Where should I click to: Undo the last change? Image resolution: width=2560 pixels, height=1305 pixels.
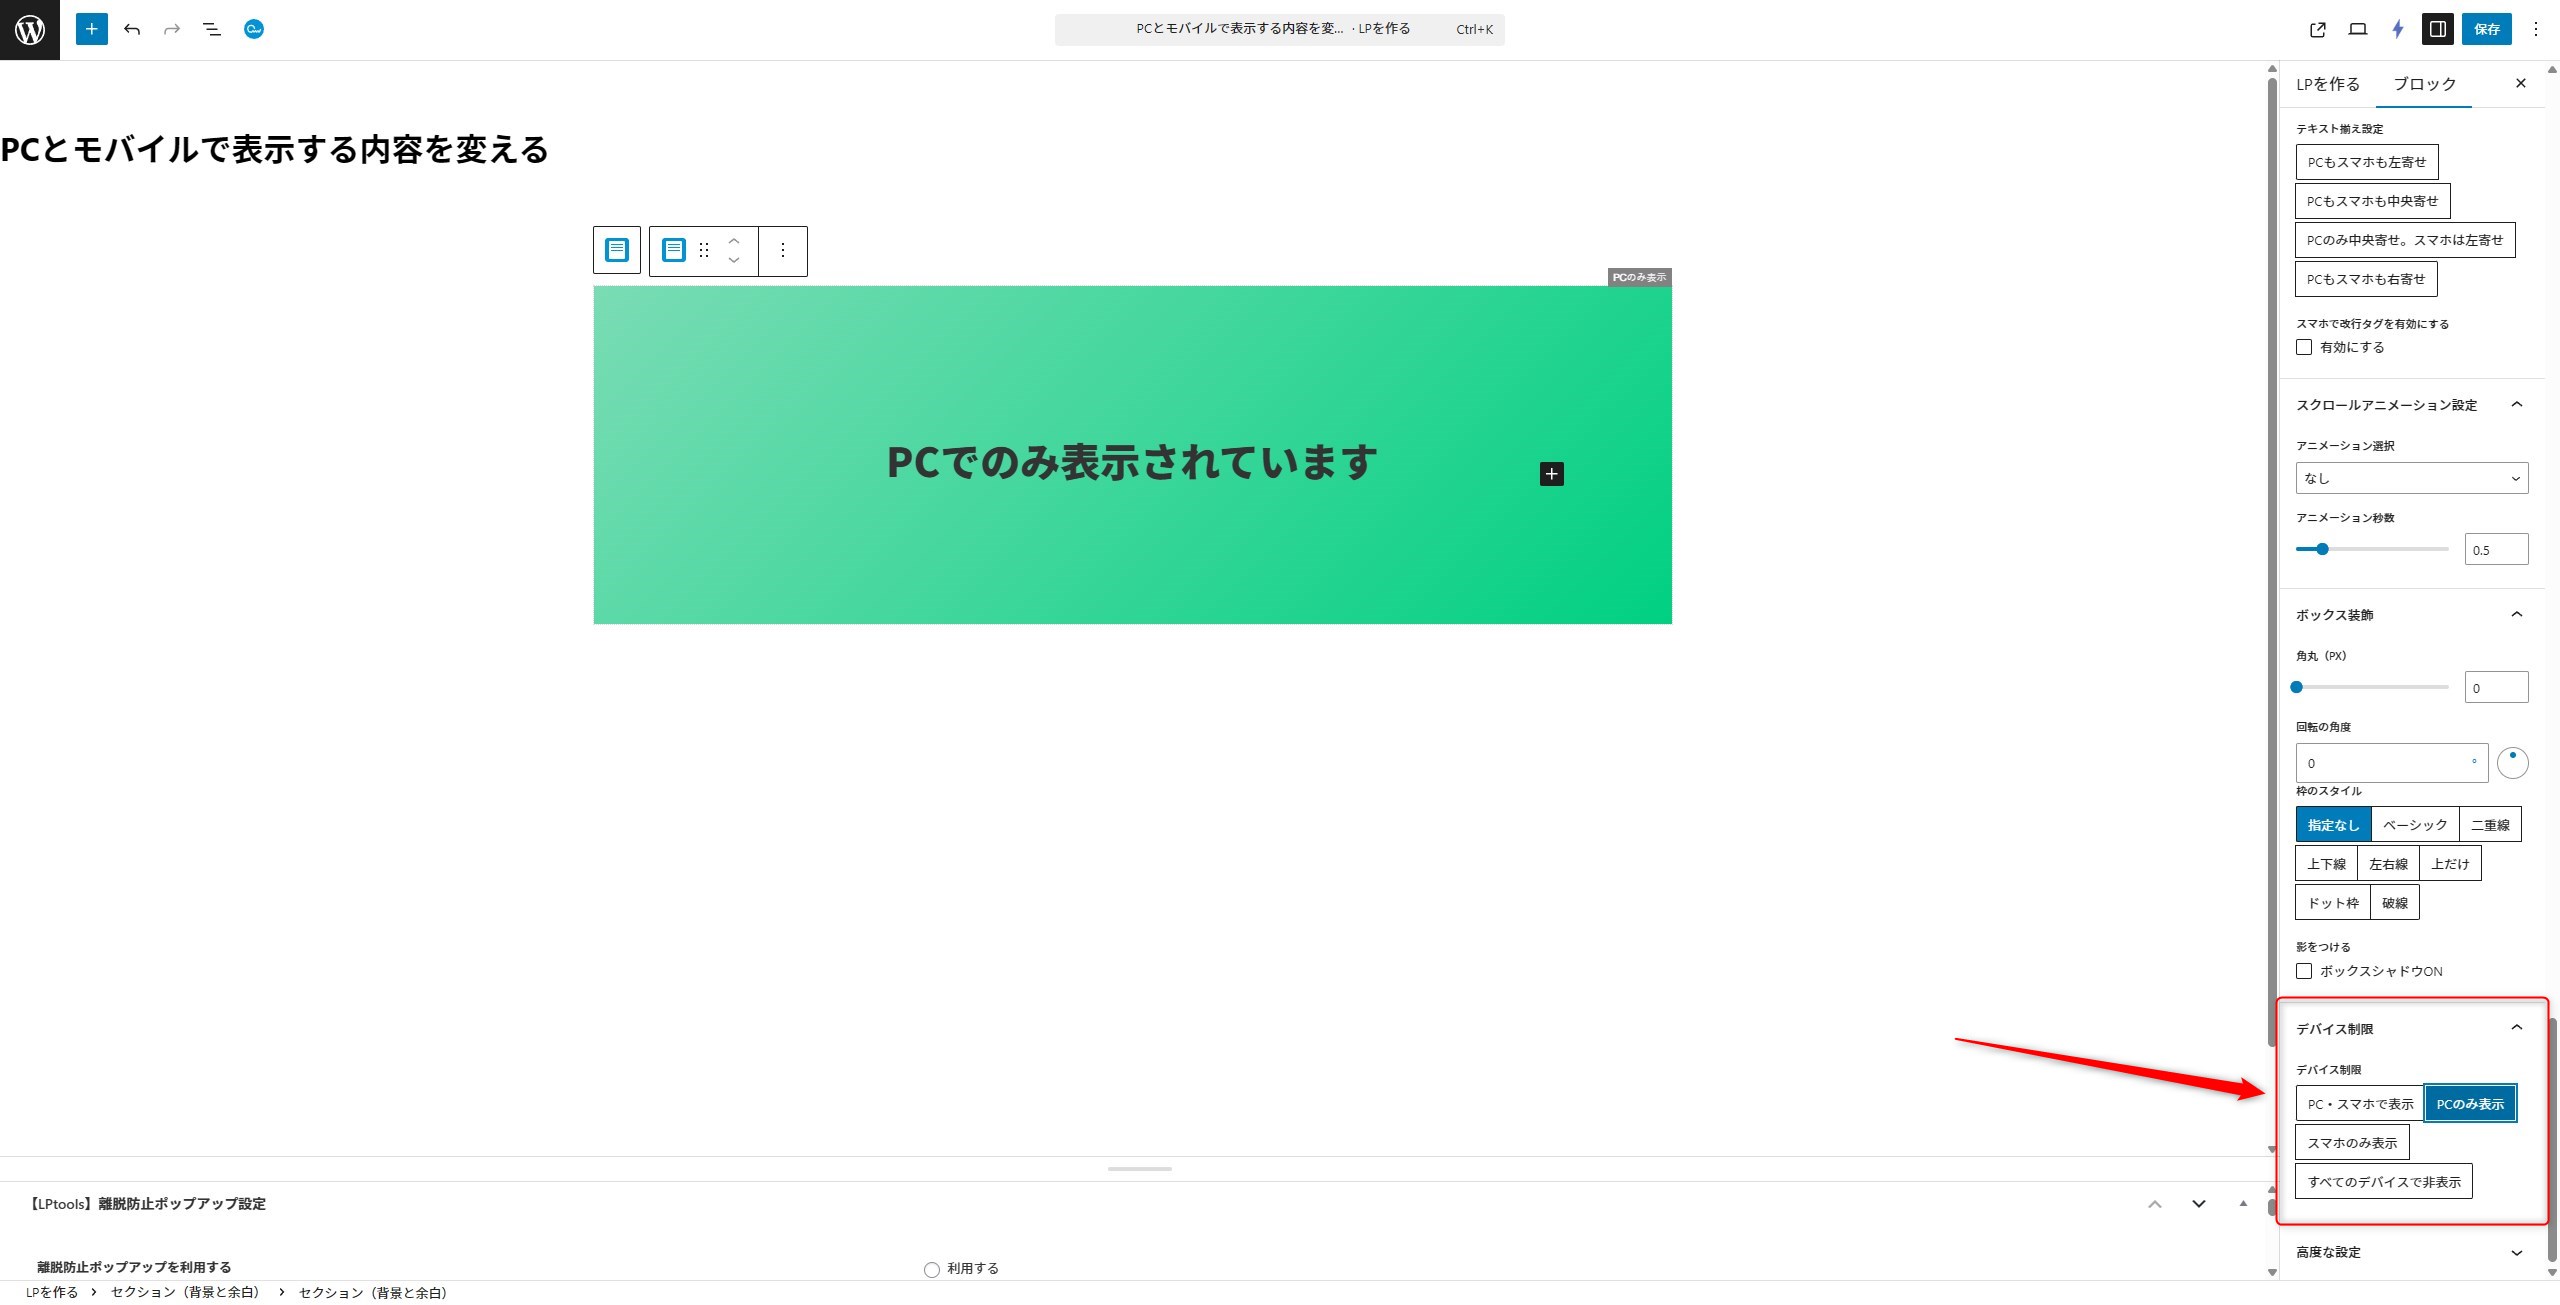132,29
